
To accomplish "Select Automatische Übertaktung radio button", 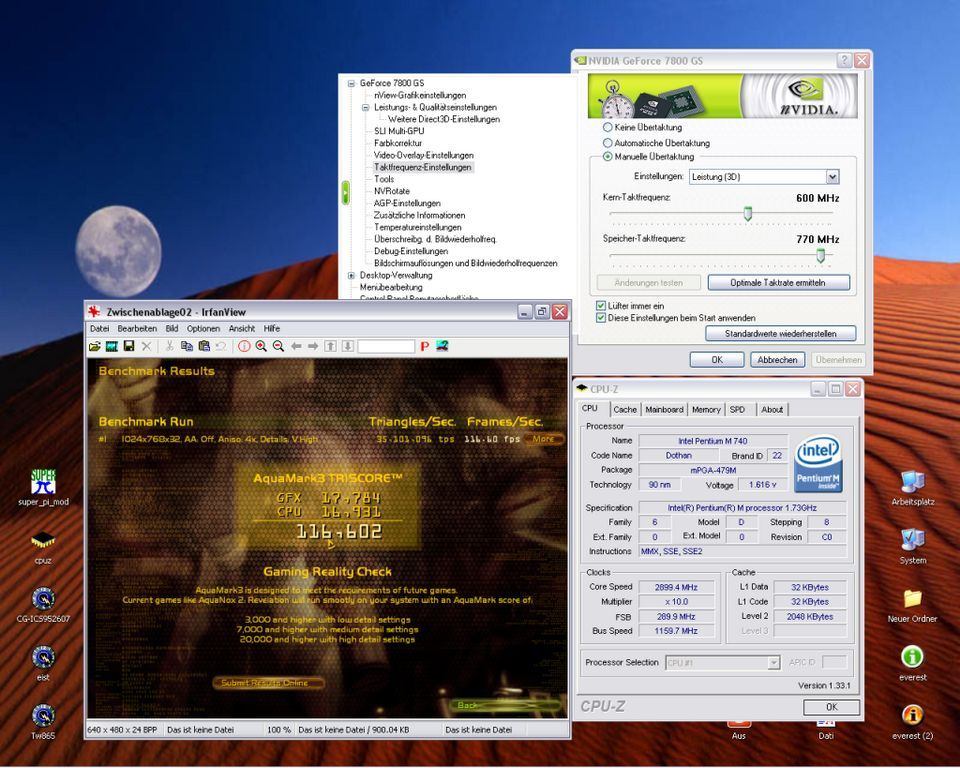I will click(607, 143).
